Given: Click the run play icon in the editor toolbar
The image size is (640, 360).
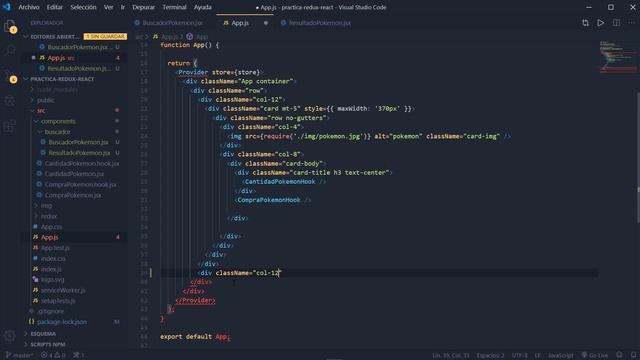Looking at the screenshot, I should point(600,23).
